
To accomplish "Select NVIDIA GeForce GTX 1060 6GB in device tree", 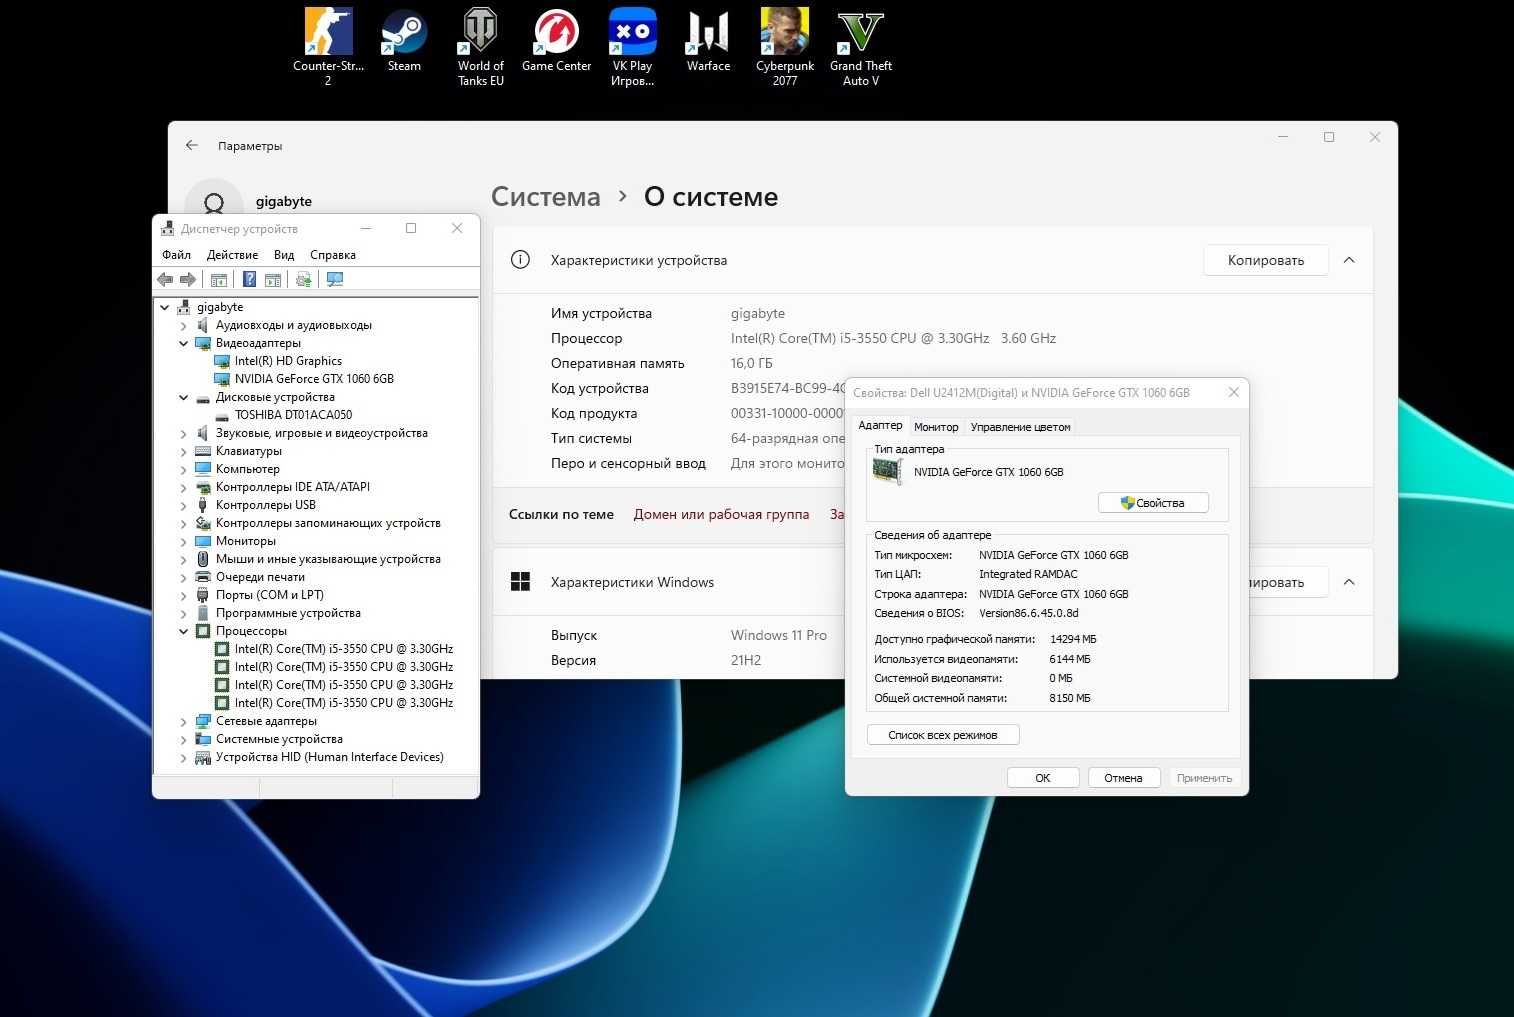I will click(x=314, y=379).
